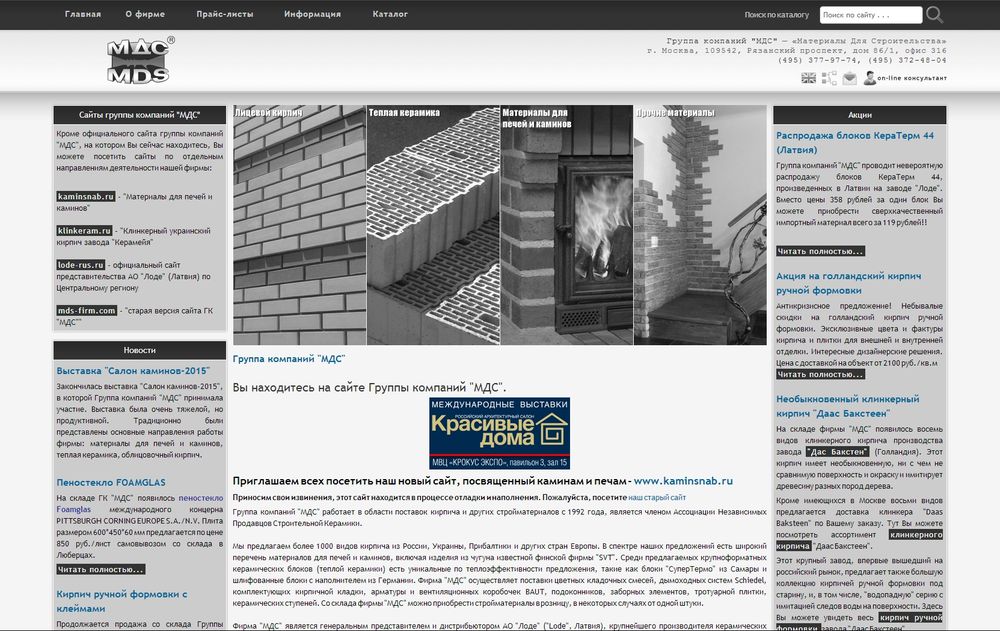Open the Лицевой кирпич image tile

coord(299,225)
